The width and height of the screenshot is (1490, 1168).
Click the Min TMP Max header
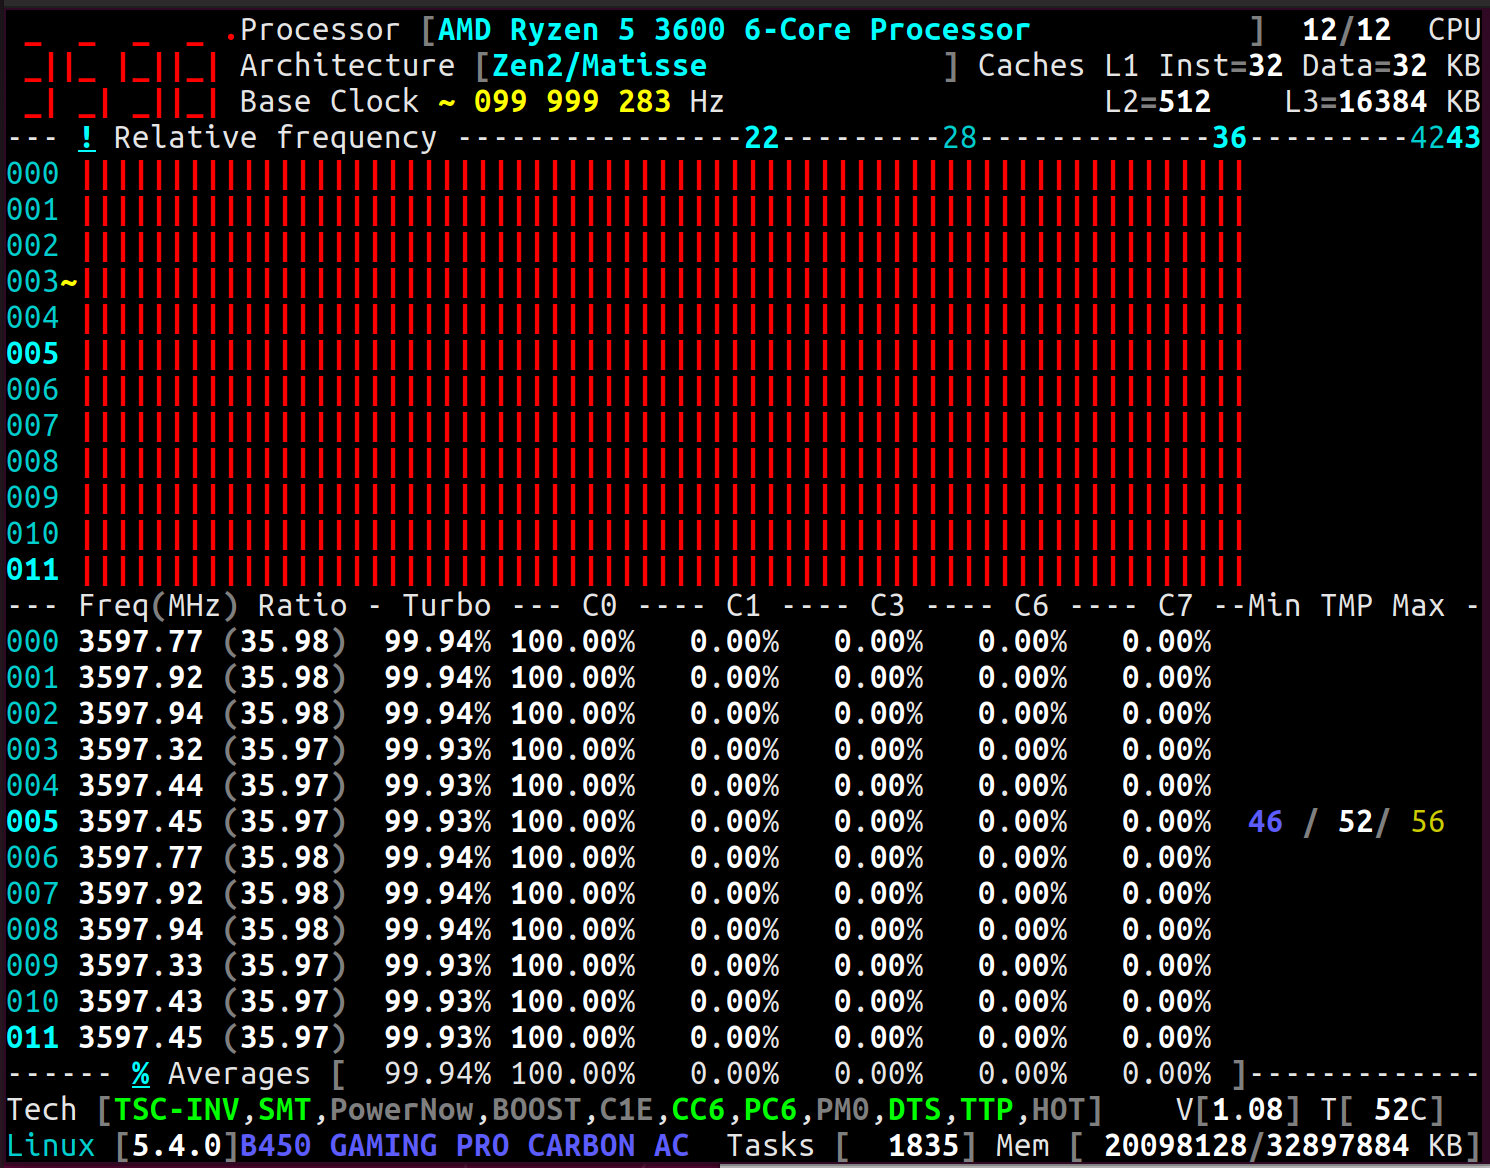pyautogui.click(x=1346, y=606)
